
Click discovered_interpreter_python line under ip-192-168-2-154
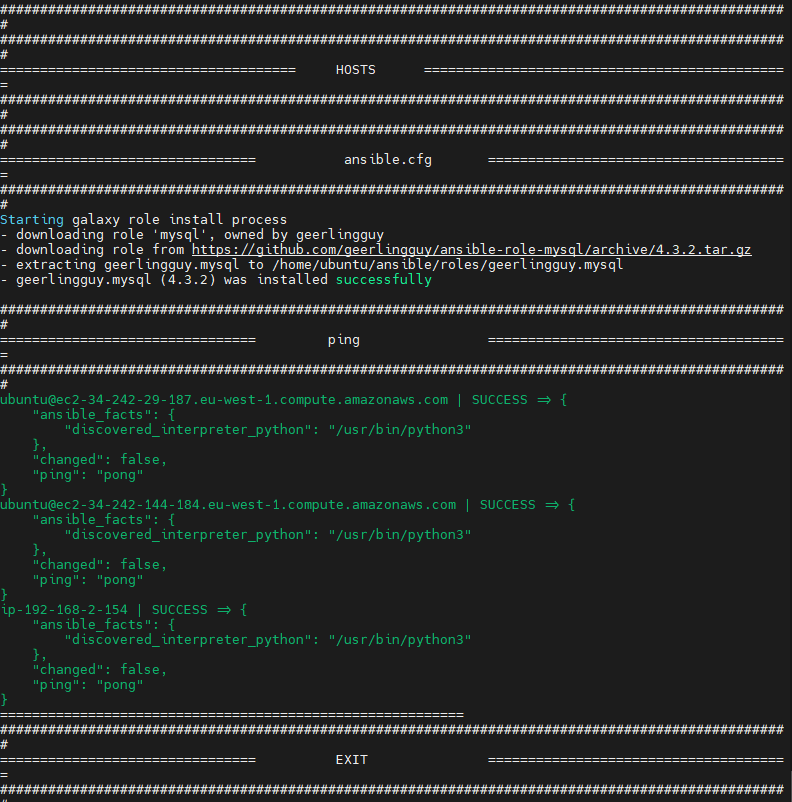(268, 640)
